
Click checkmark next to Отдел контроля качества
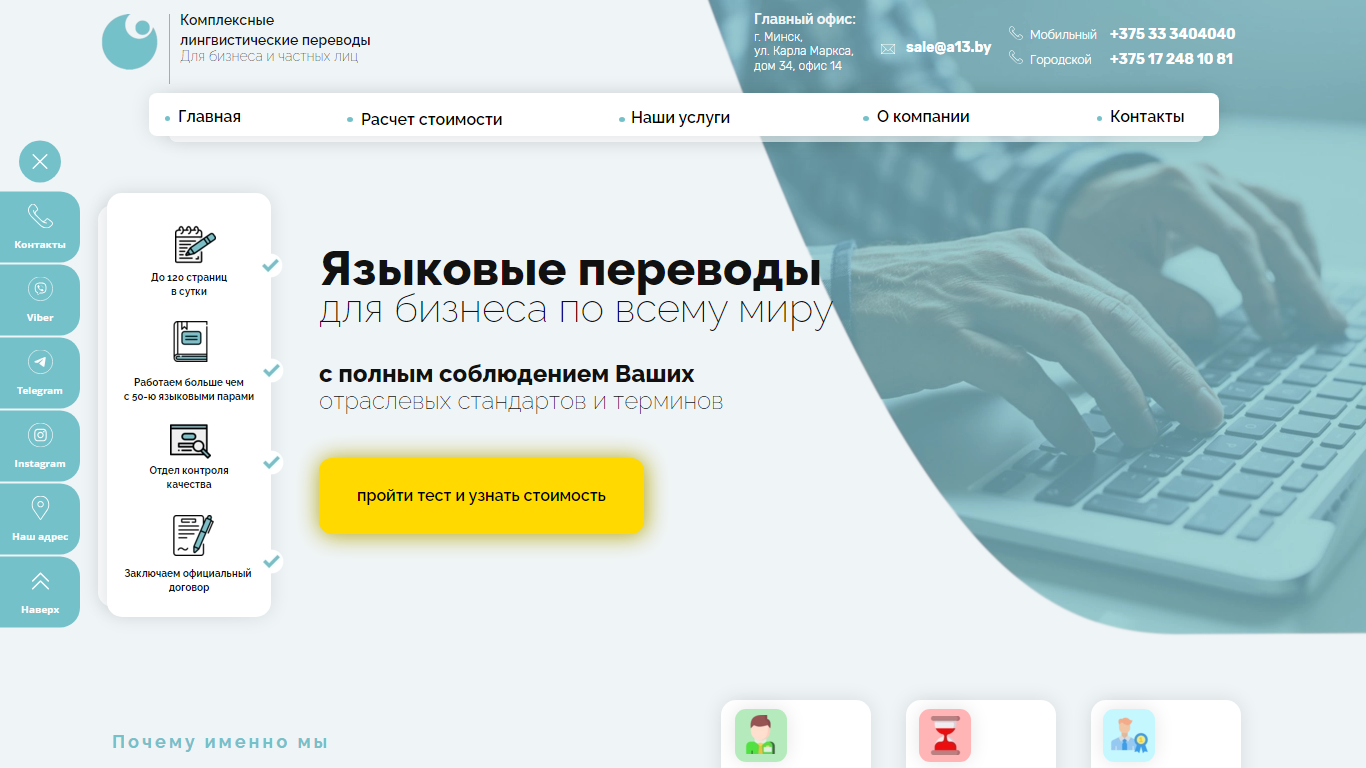[x=271, y=463]
